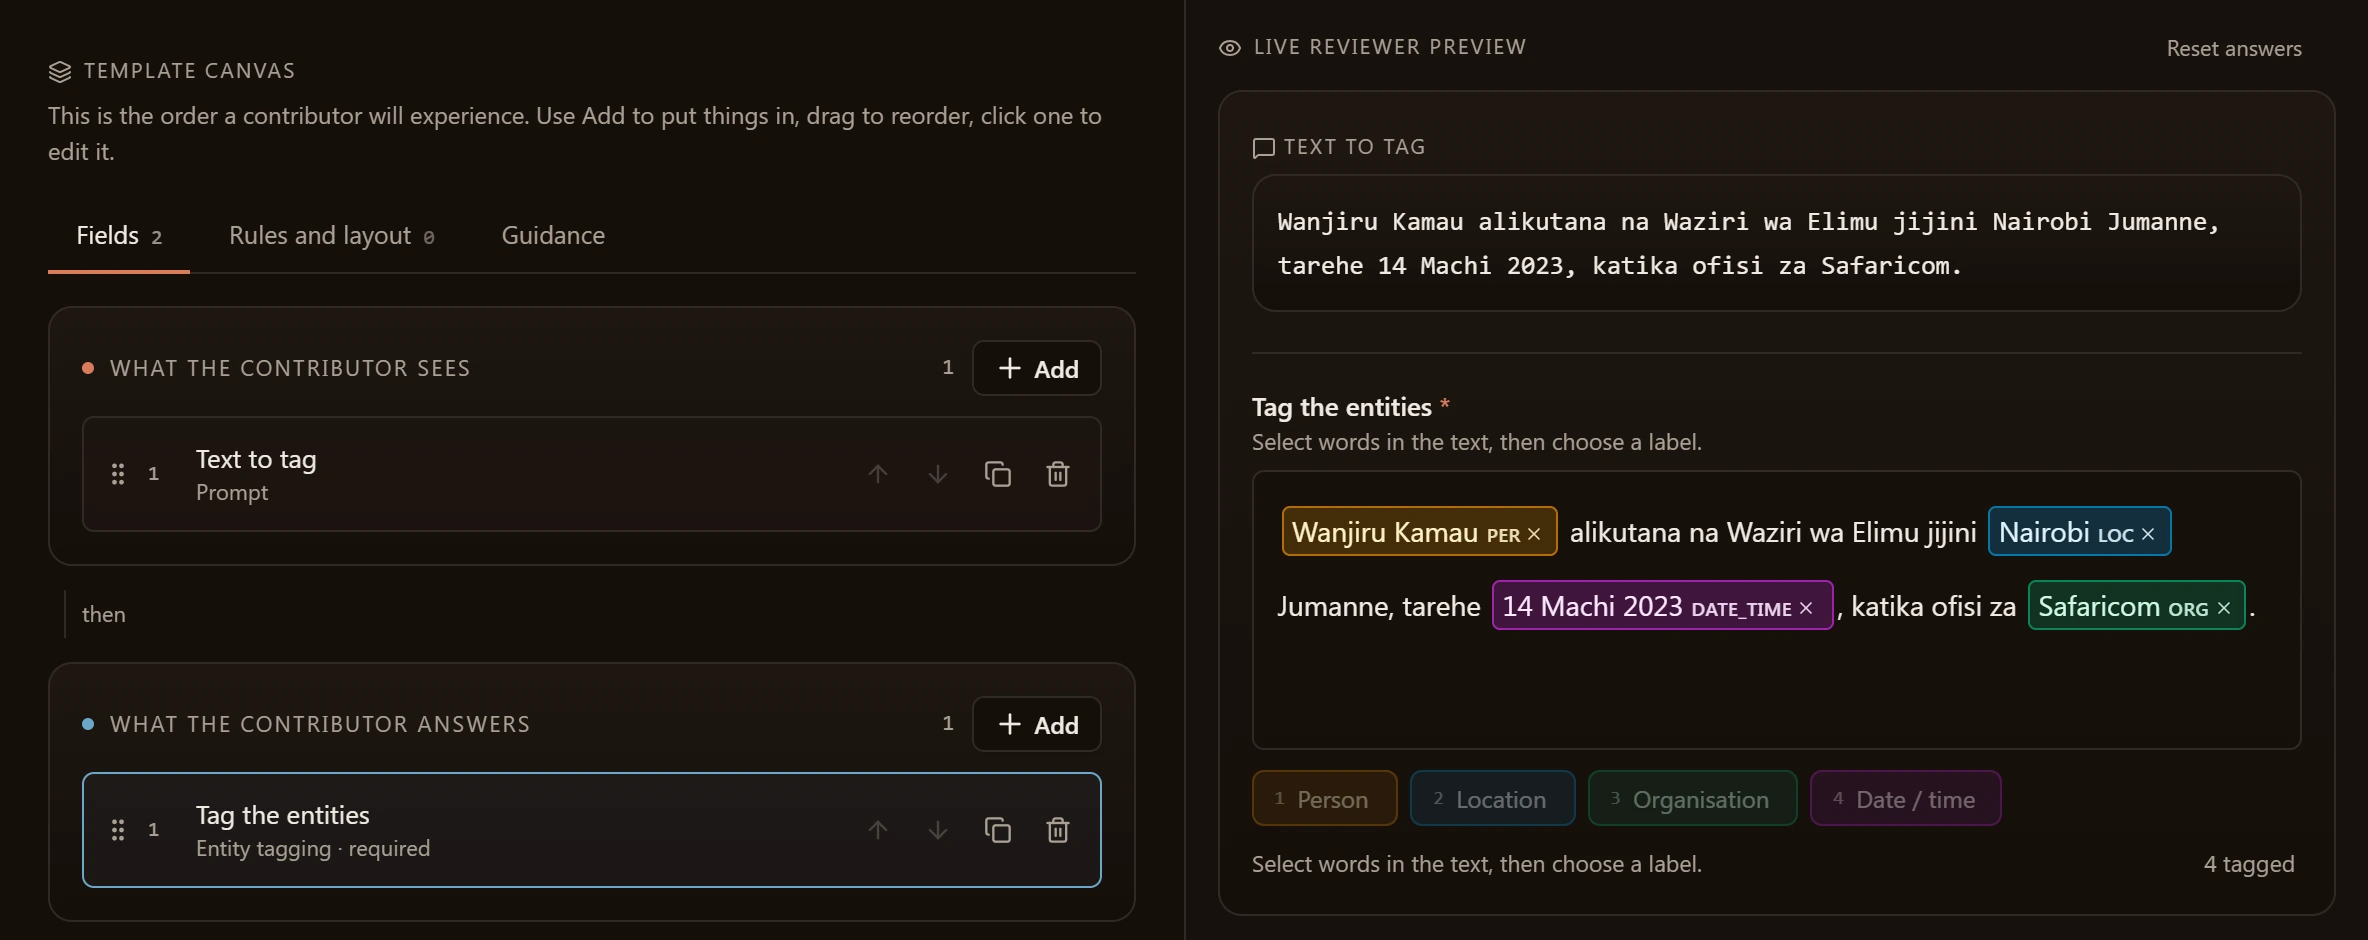
Task: Click the eye icon beside Live Reviewer Preview
Action: click(1230, 48)
